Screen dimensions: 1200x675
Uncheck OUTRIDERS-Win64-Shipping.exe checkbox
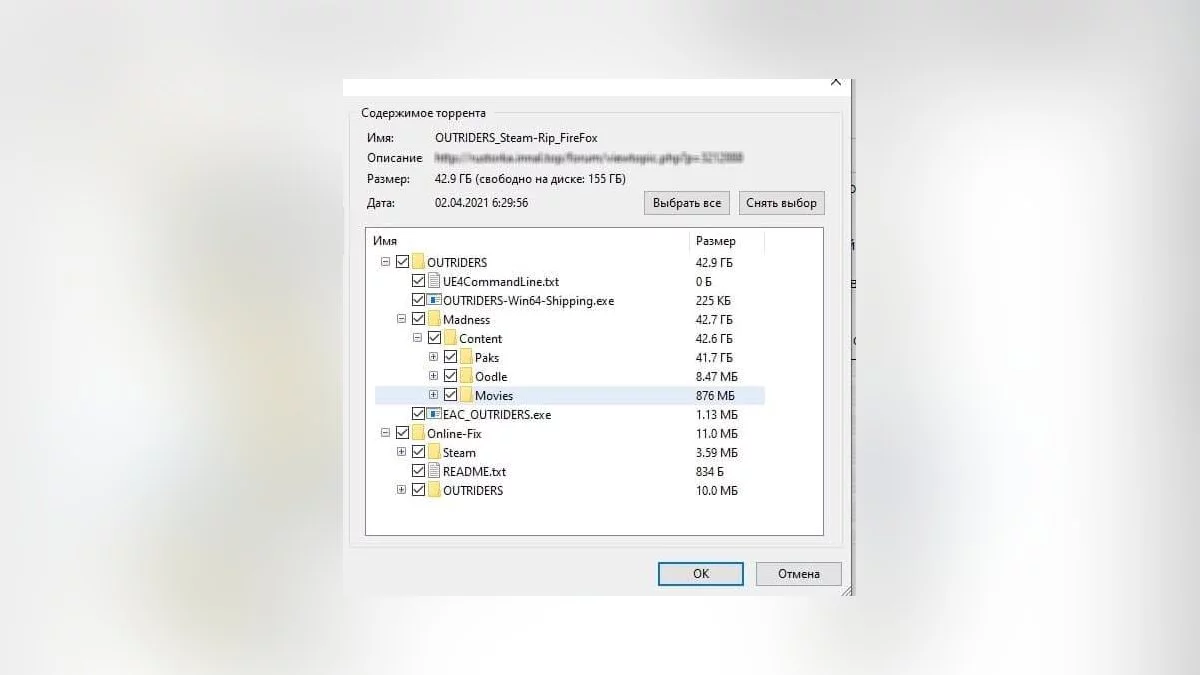pos(418,300)
